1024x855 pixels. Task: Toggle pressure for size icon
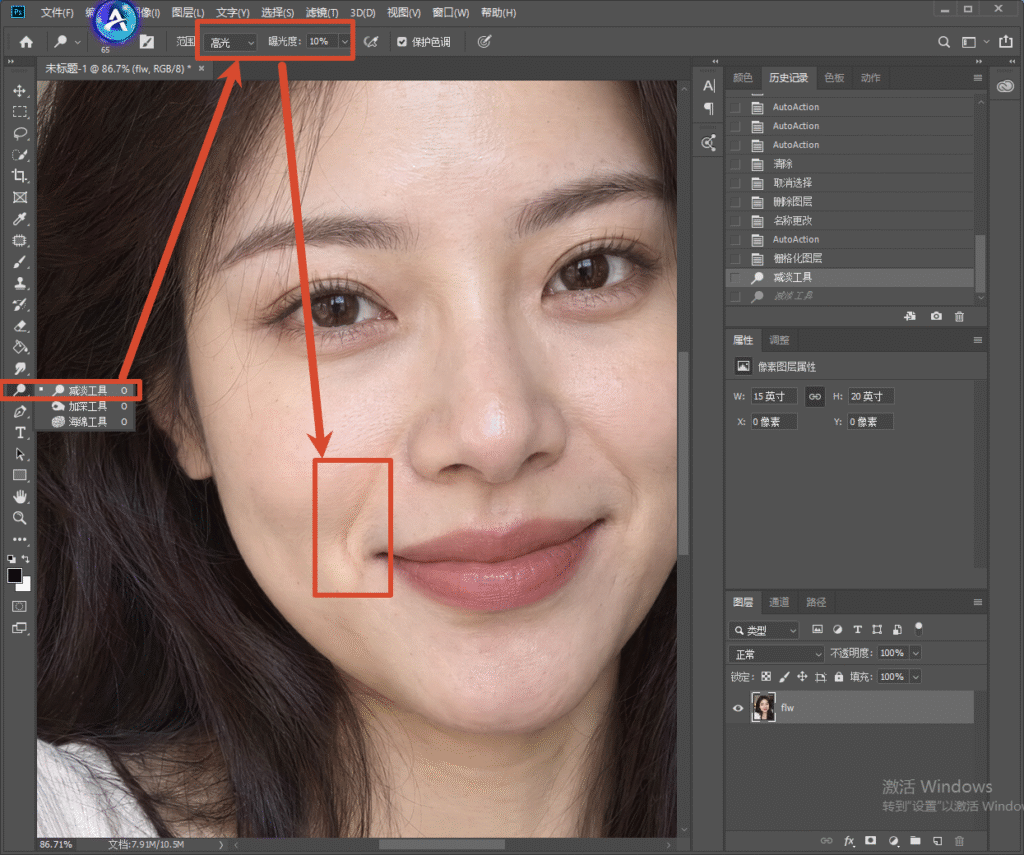point(484,42)
